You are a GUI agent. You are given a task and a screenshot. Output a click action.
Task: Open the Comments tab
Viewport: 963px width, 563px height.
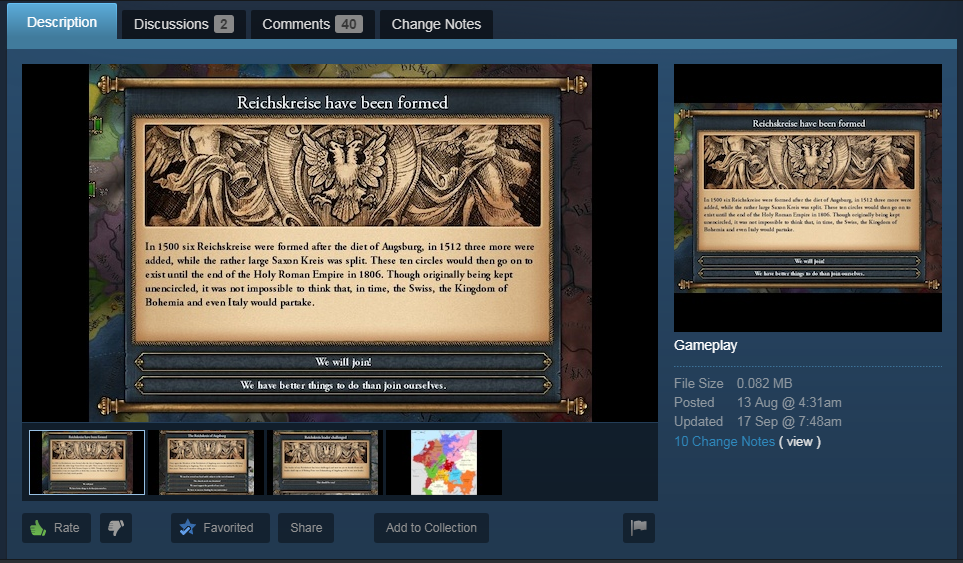[x=312, y=25]
